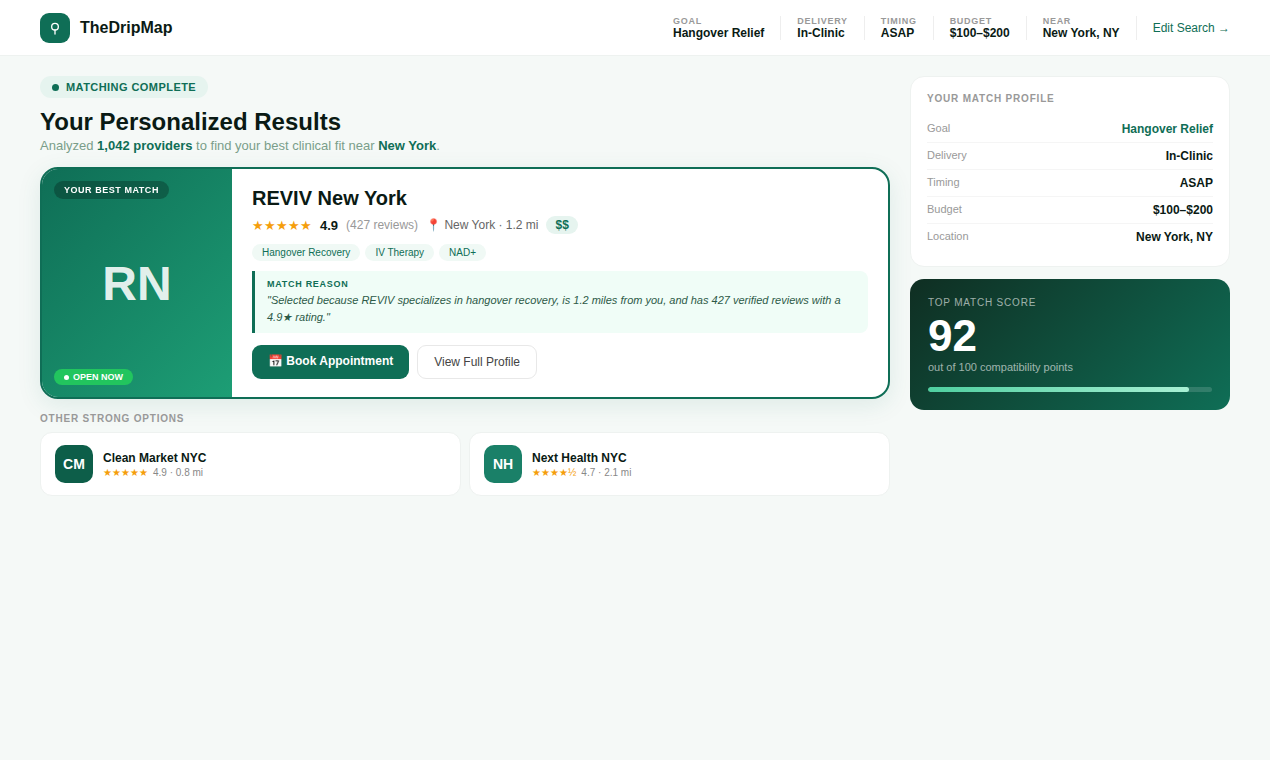Image resolution: width=1270 pixels, height=760 pixels.
Task: Click the 1,042 providers text
Action: pos(144,145)
